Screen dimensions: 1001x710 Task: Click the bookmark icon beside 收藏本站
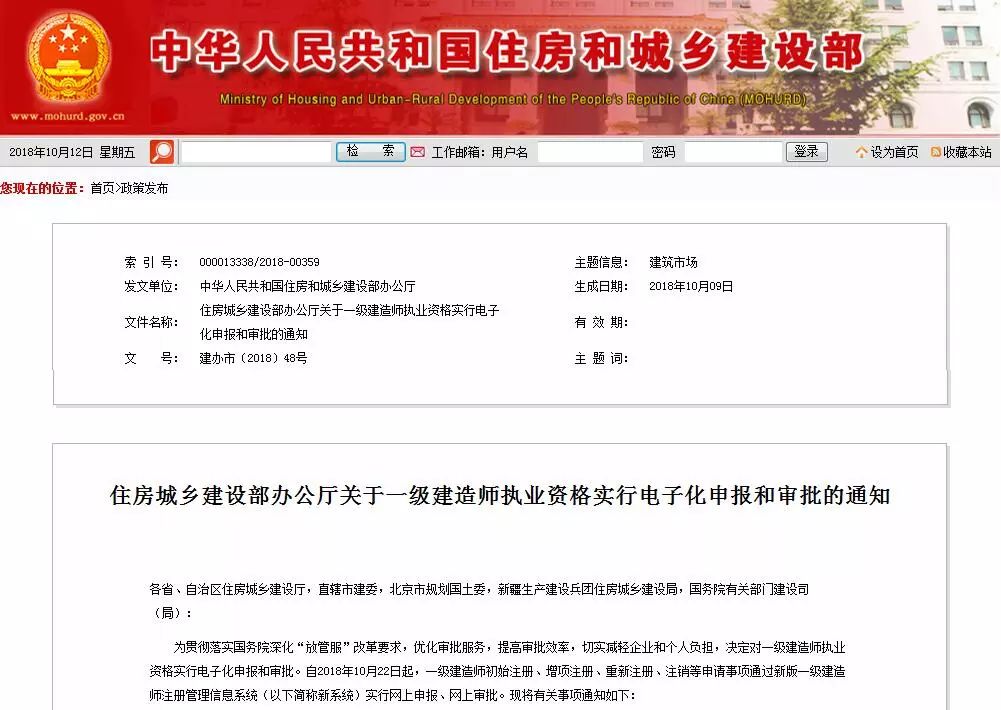coord(935,152)
